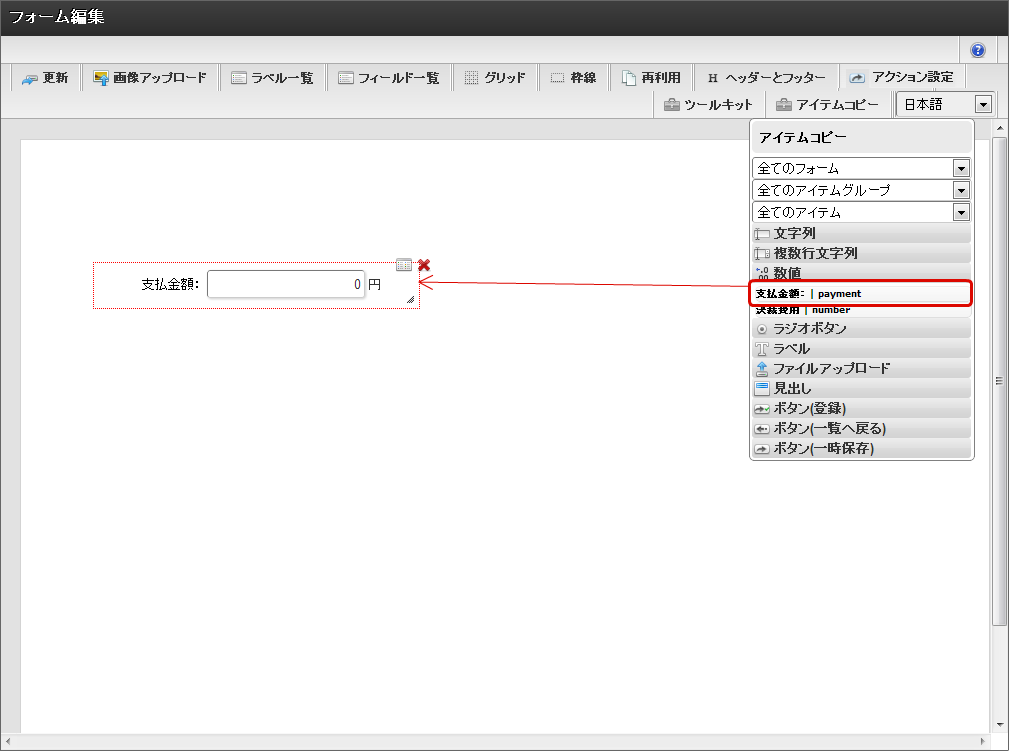1009x751 pixels.
Task: Click the 更新 update toolbar button
Action: point(45,78)
